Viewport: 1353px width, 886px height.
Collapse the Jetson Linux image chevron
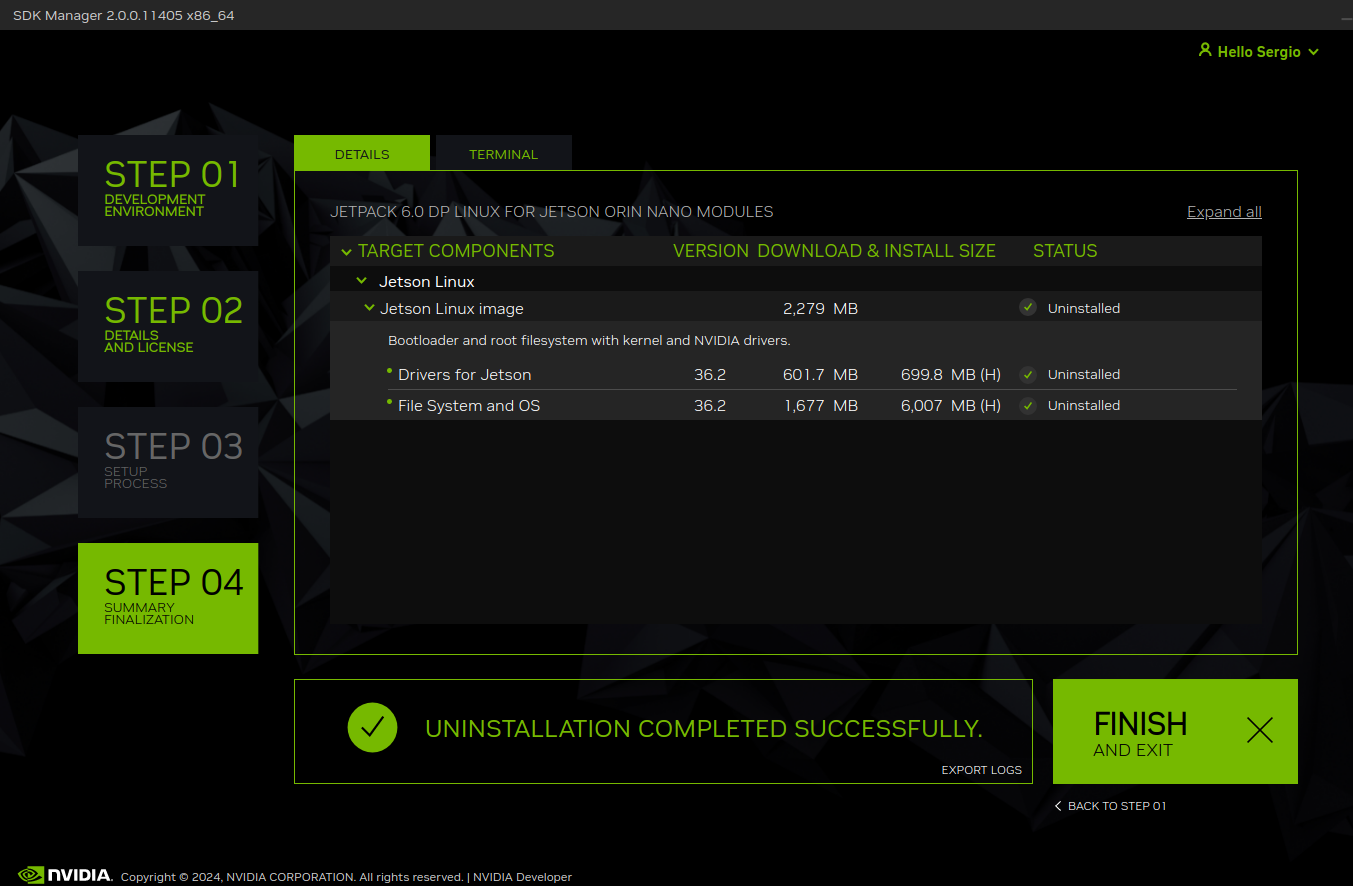[x=370, y=308]
